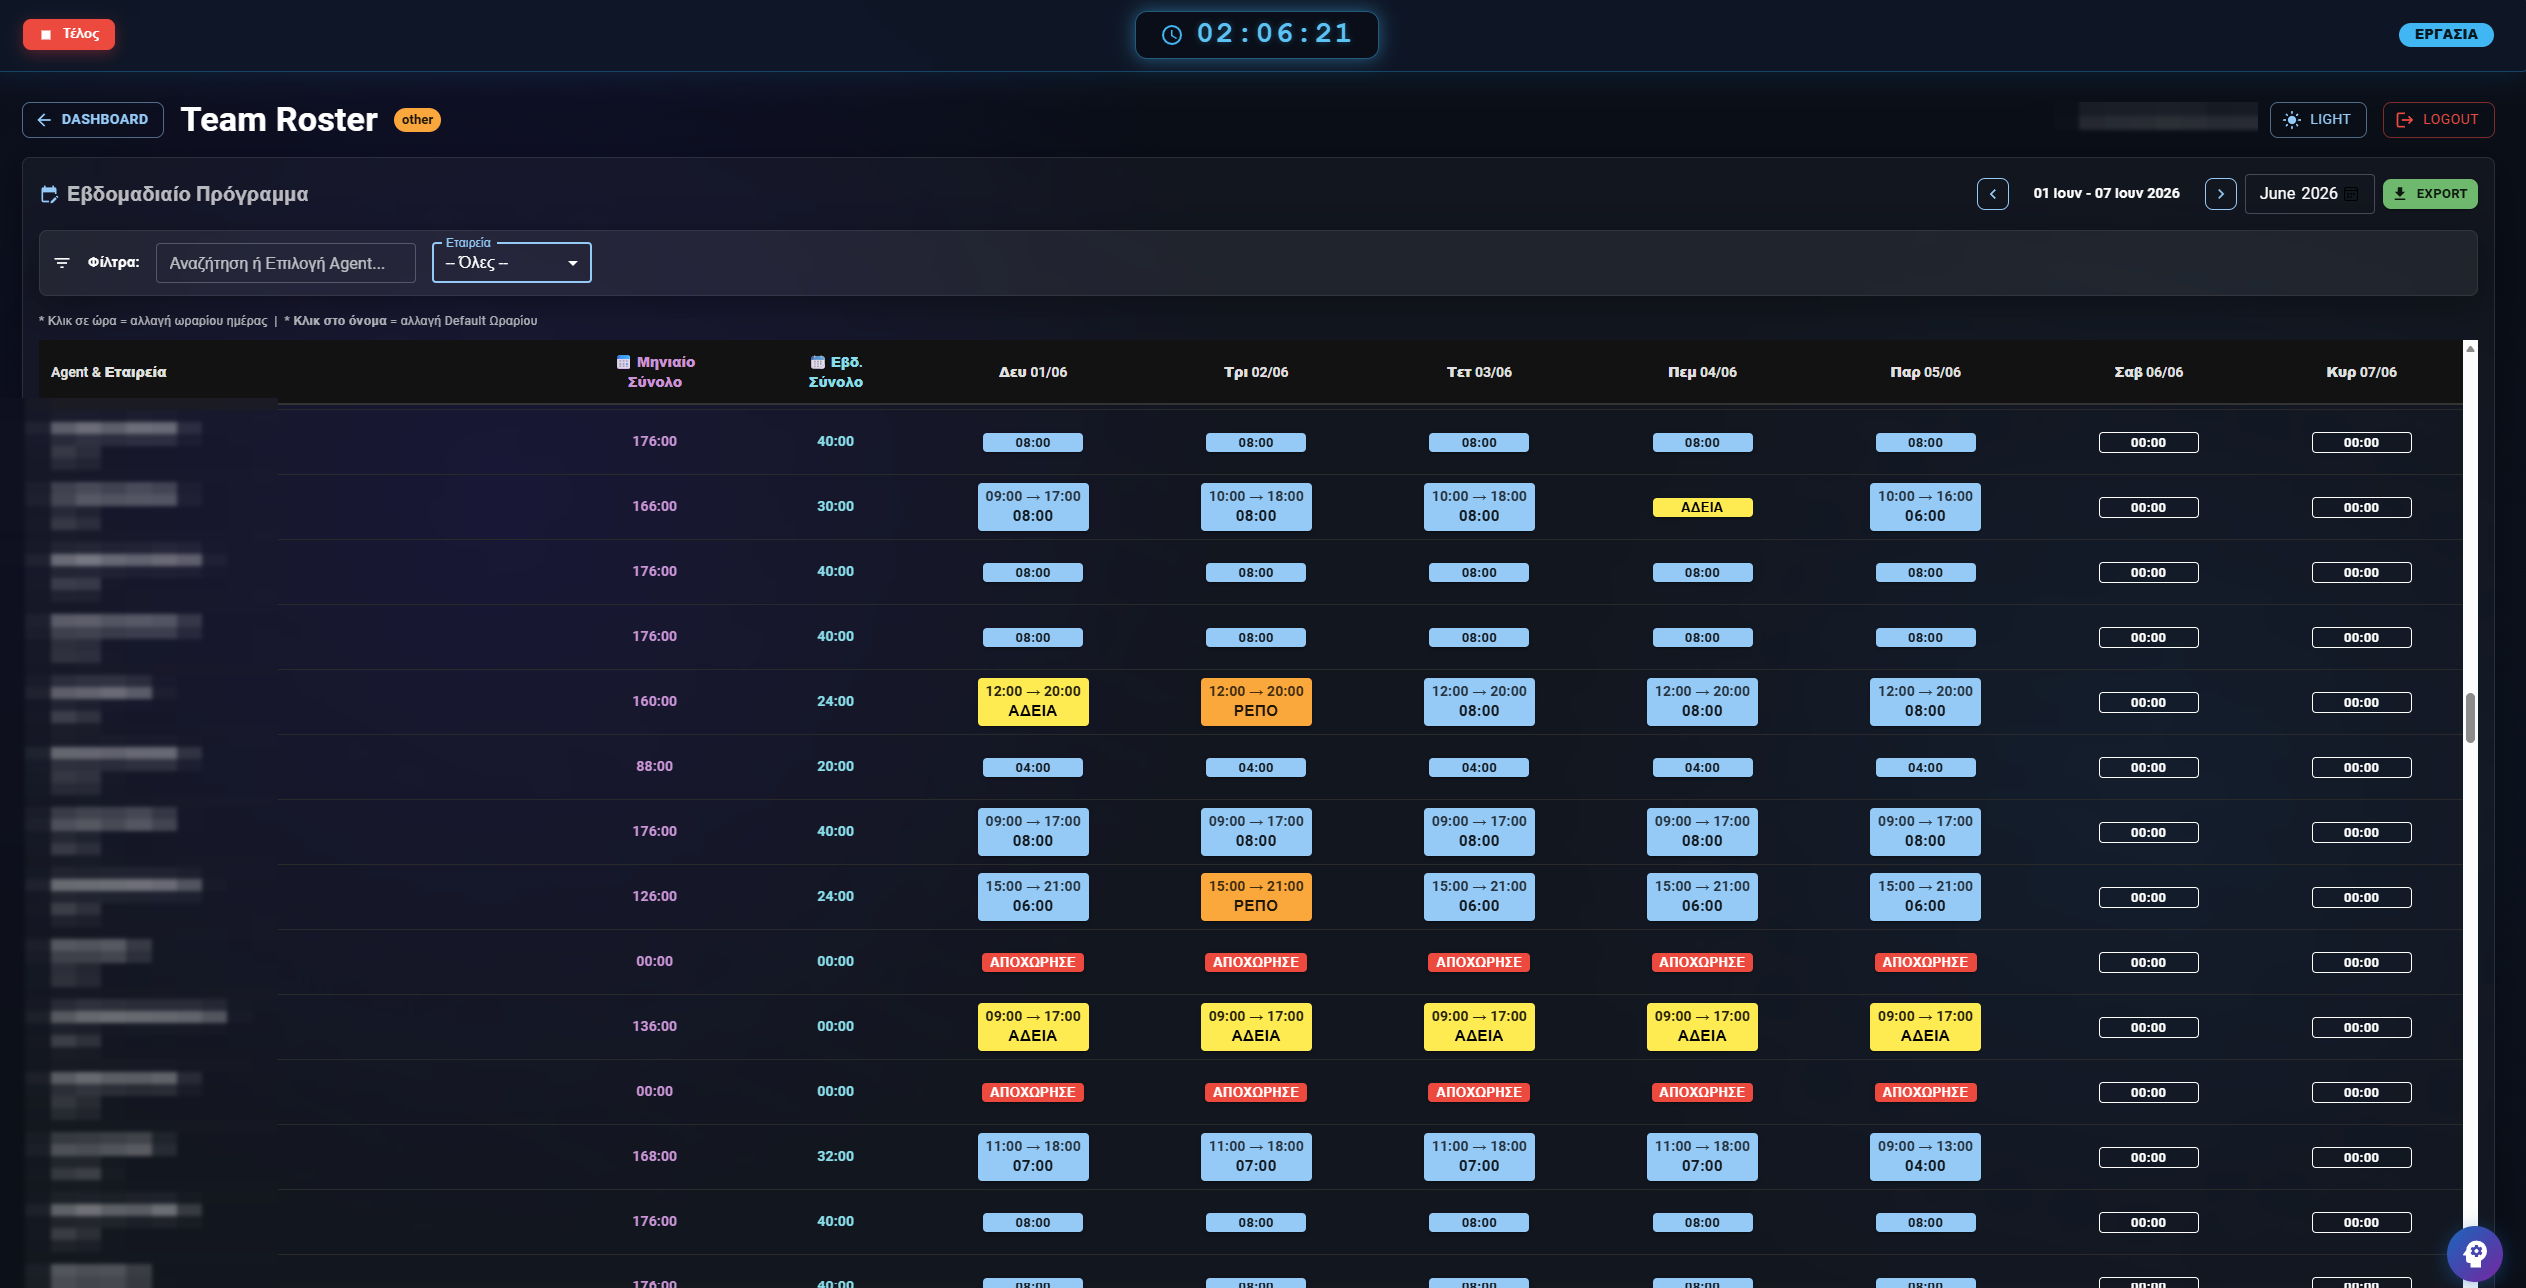Click the 88:00 monthly total
This screenshot has height=1288, width=2526.
(x=654, y=767)
